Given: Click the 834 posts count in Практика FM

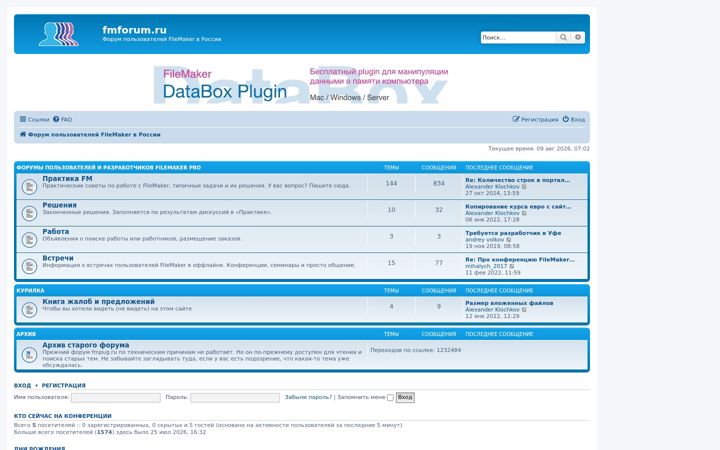Looking at the screenshot, I should click(439, 183).
